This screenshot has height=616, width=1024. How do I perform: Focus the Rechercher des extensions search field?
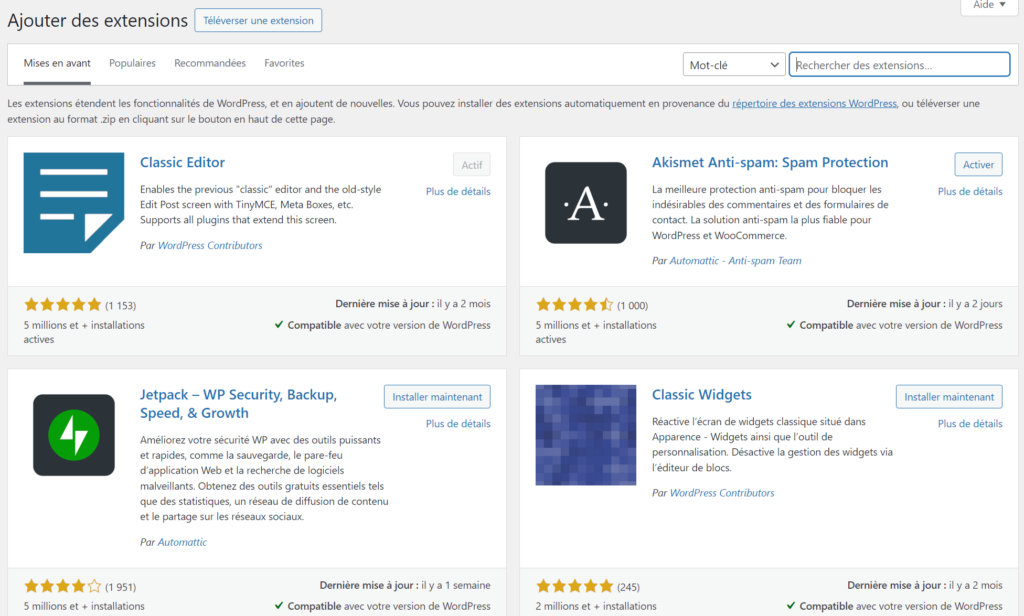[x=899, y=65]
